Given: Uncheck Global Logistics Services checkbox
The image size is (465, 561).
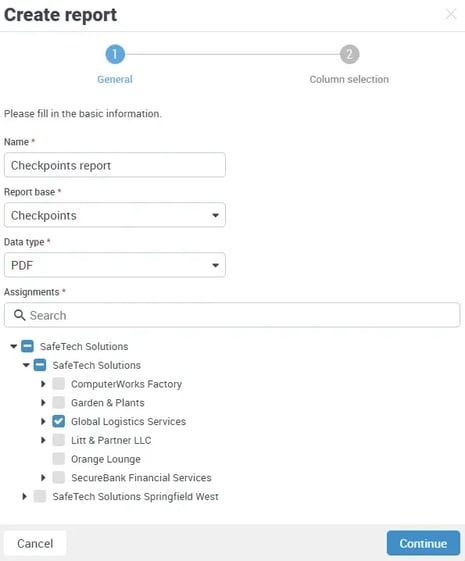Looking at the screenshot, I should click(59, 421).
